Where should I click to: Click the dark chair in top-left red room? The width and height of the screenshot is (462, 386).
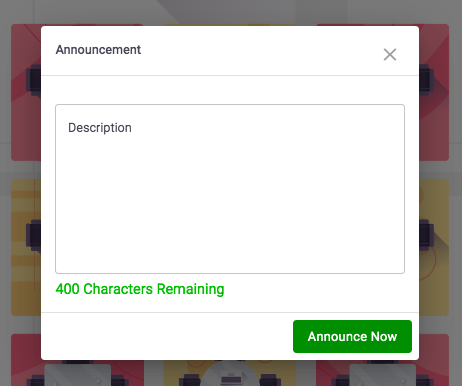point(34,80)
